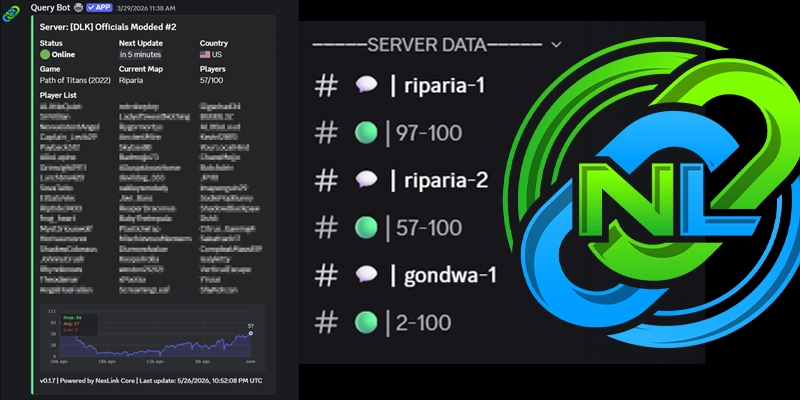Click the hash icon for 57-100 channel
The width and height of the screenshot is (800, 400).
(326, 228)
